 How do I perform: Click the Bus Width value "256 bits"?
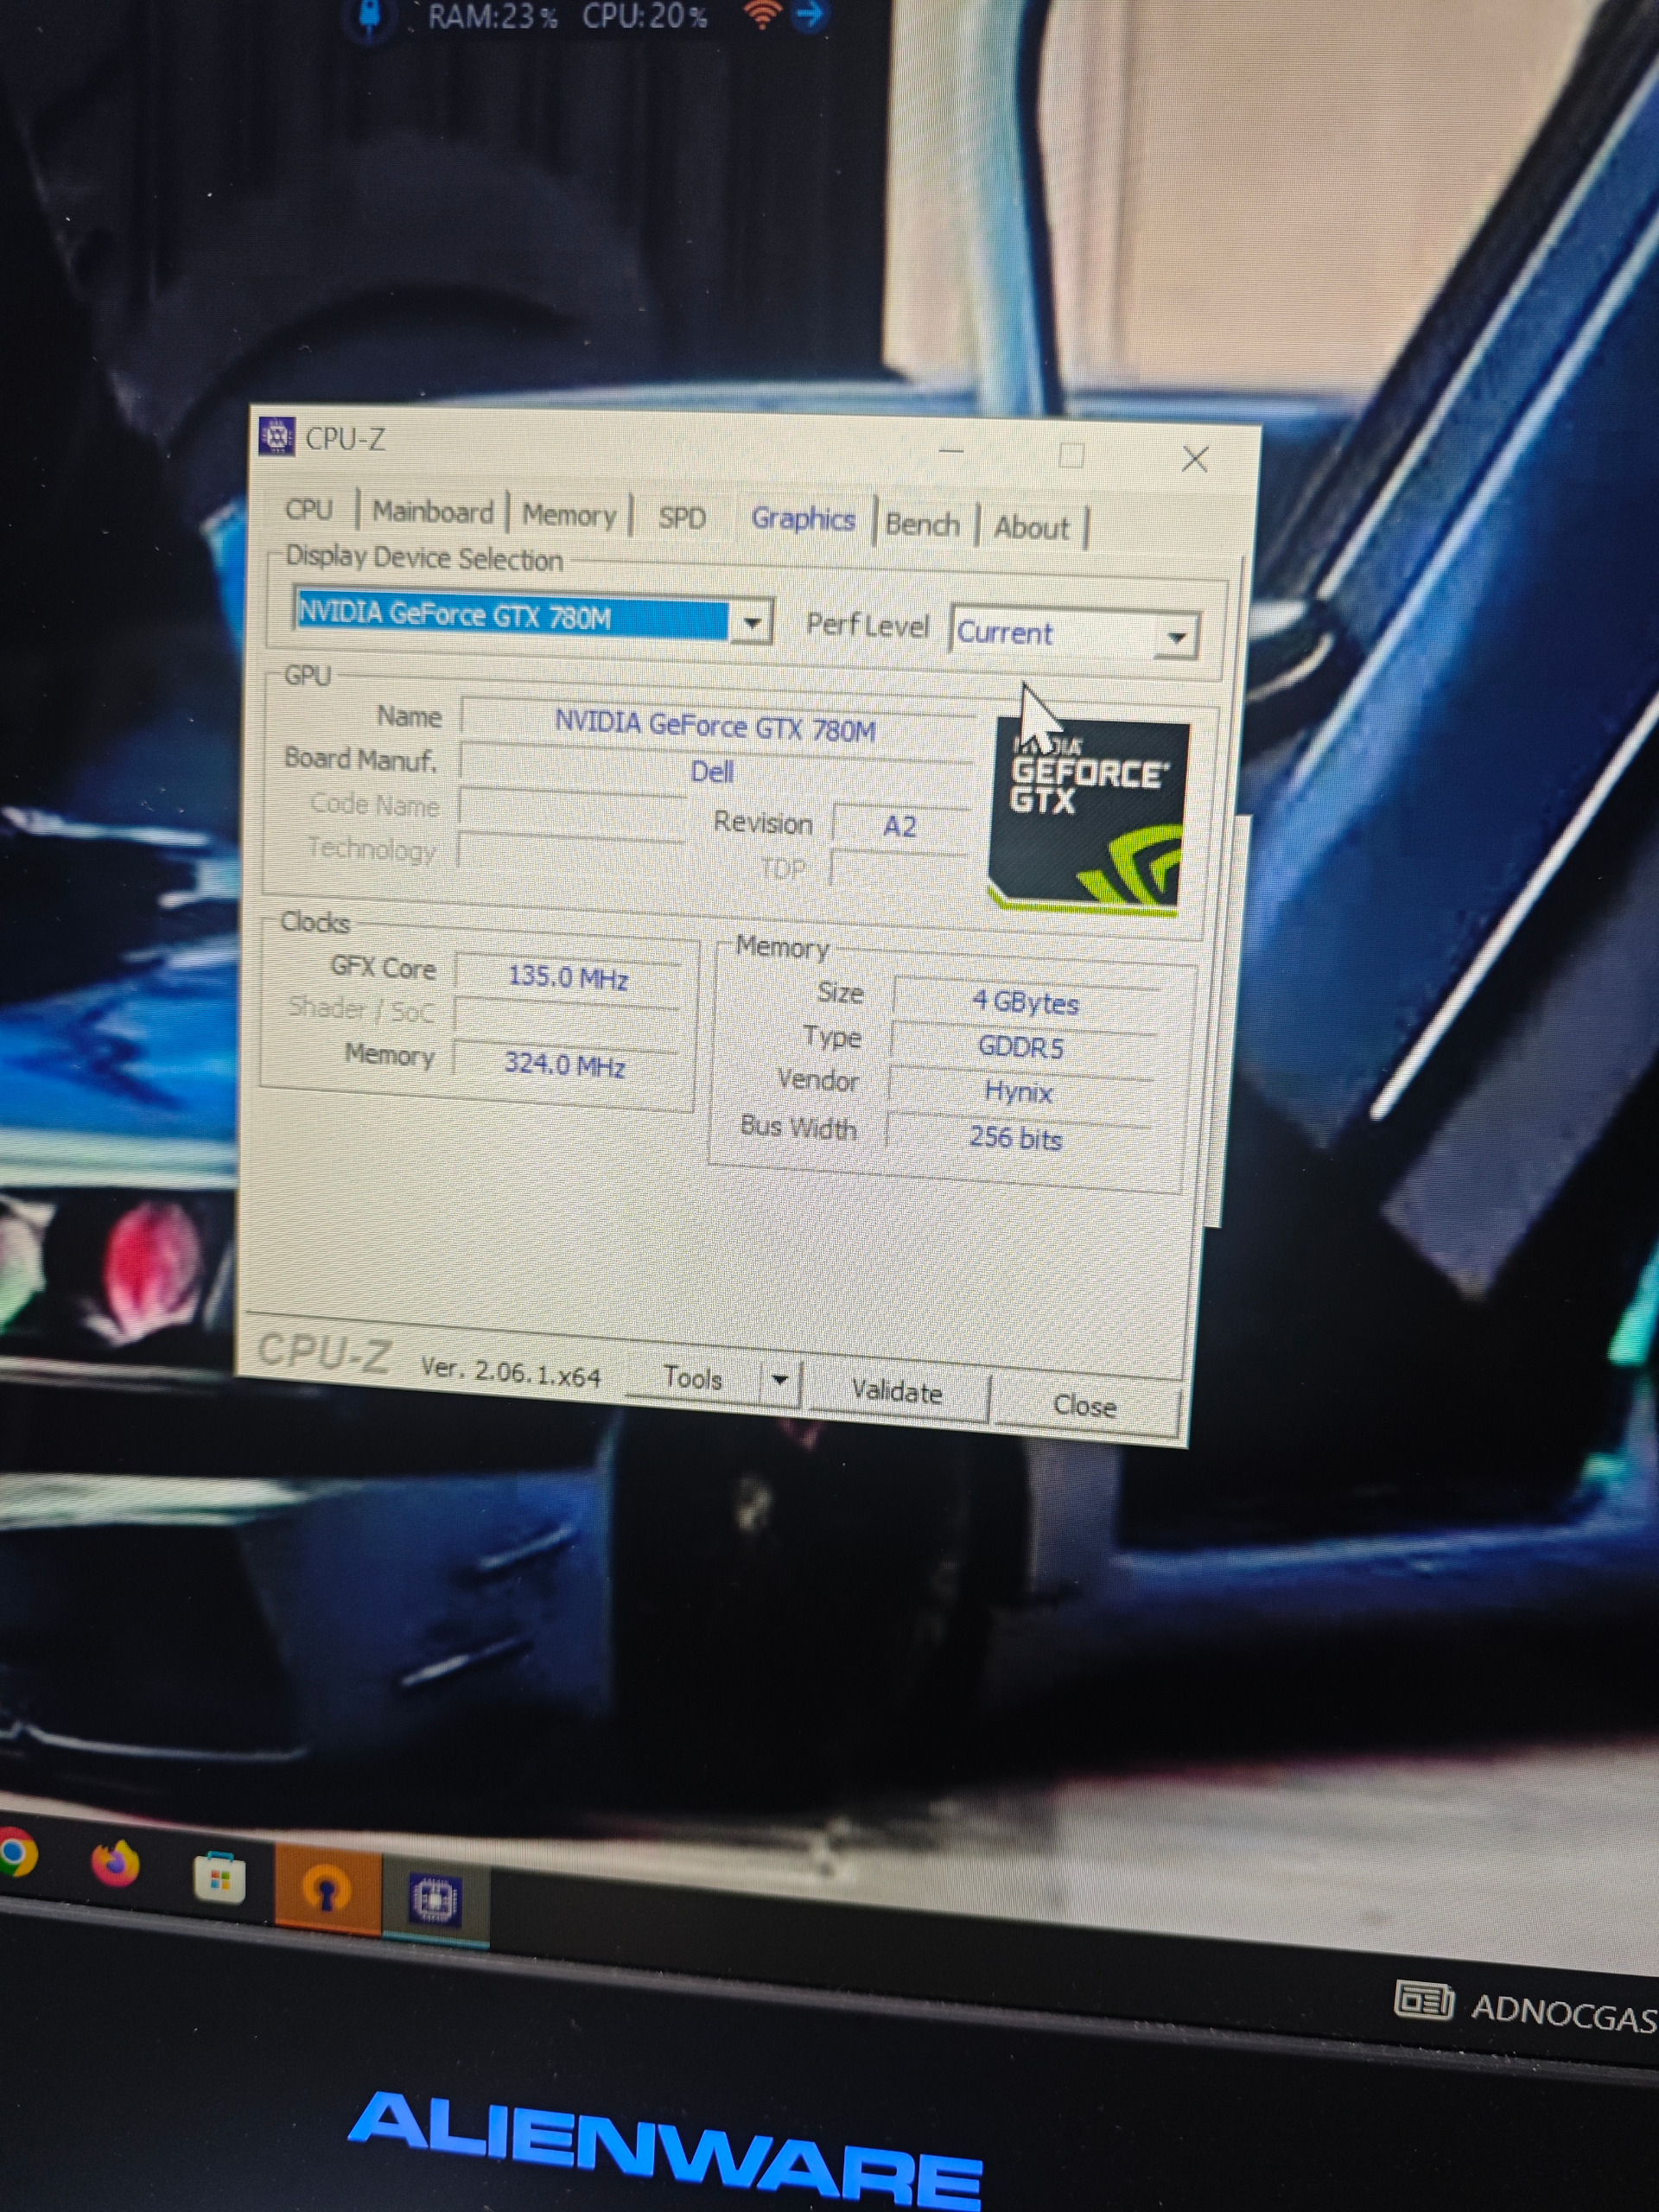click(x=1016, y=1138)
